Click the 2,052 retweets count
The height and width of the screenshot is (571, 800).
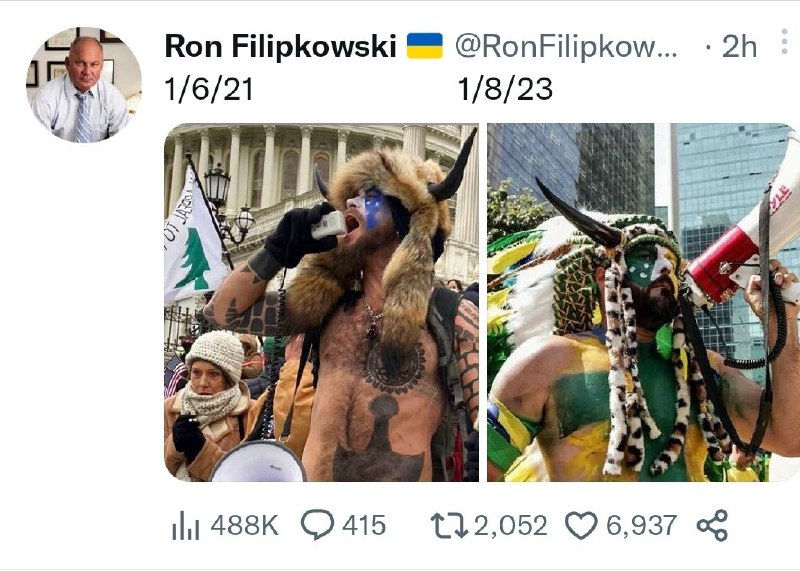511,525
